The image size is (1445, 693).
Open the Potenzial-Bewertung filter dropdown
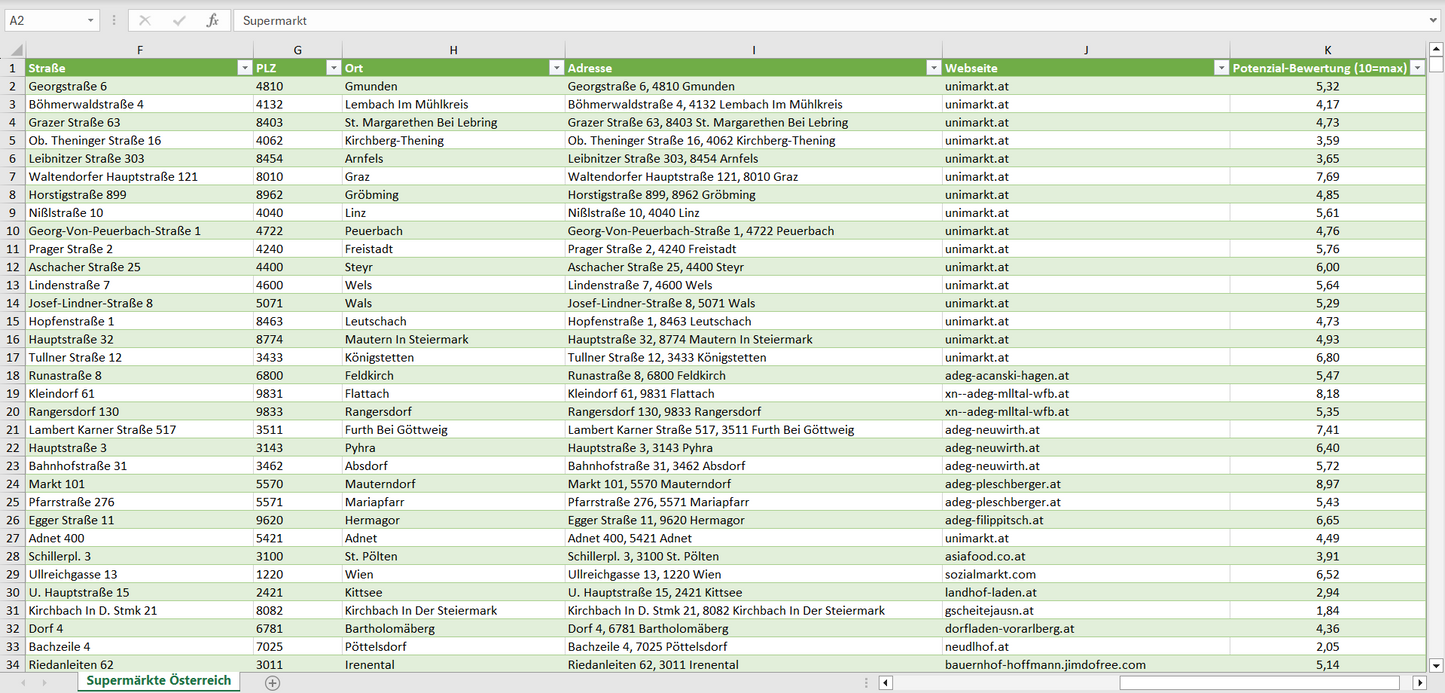pos(1417,68)
